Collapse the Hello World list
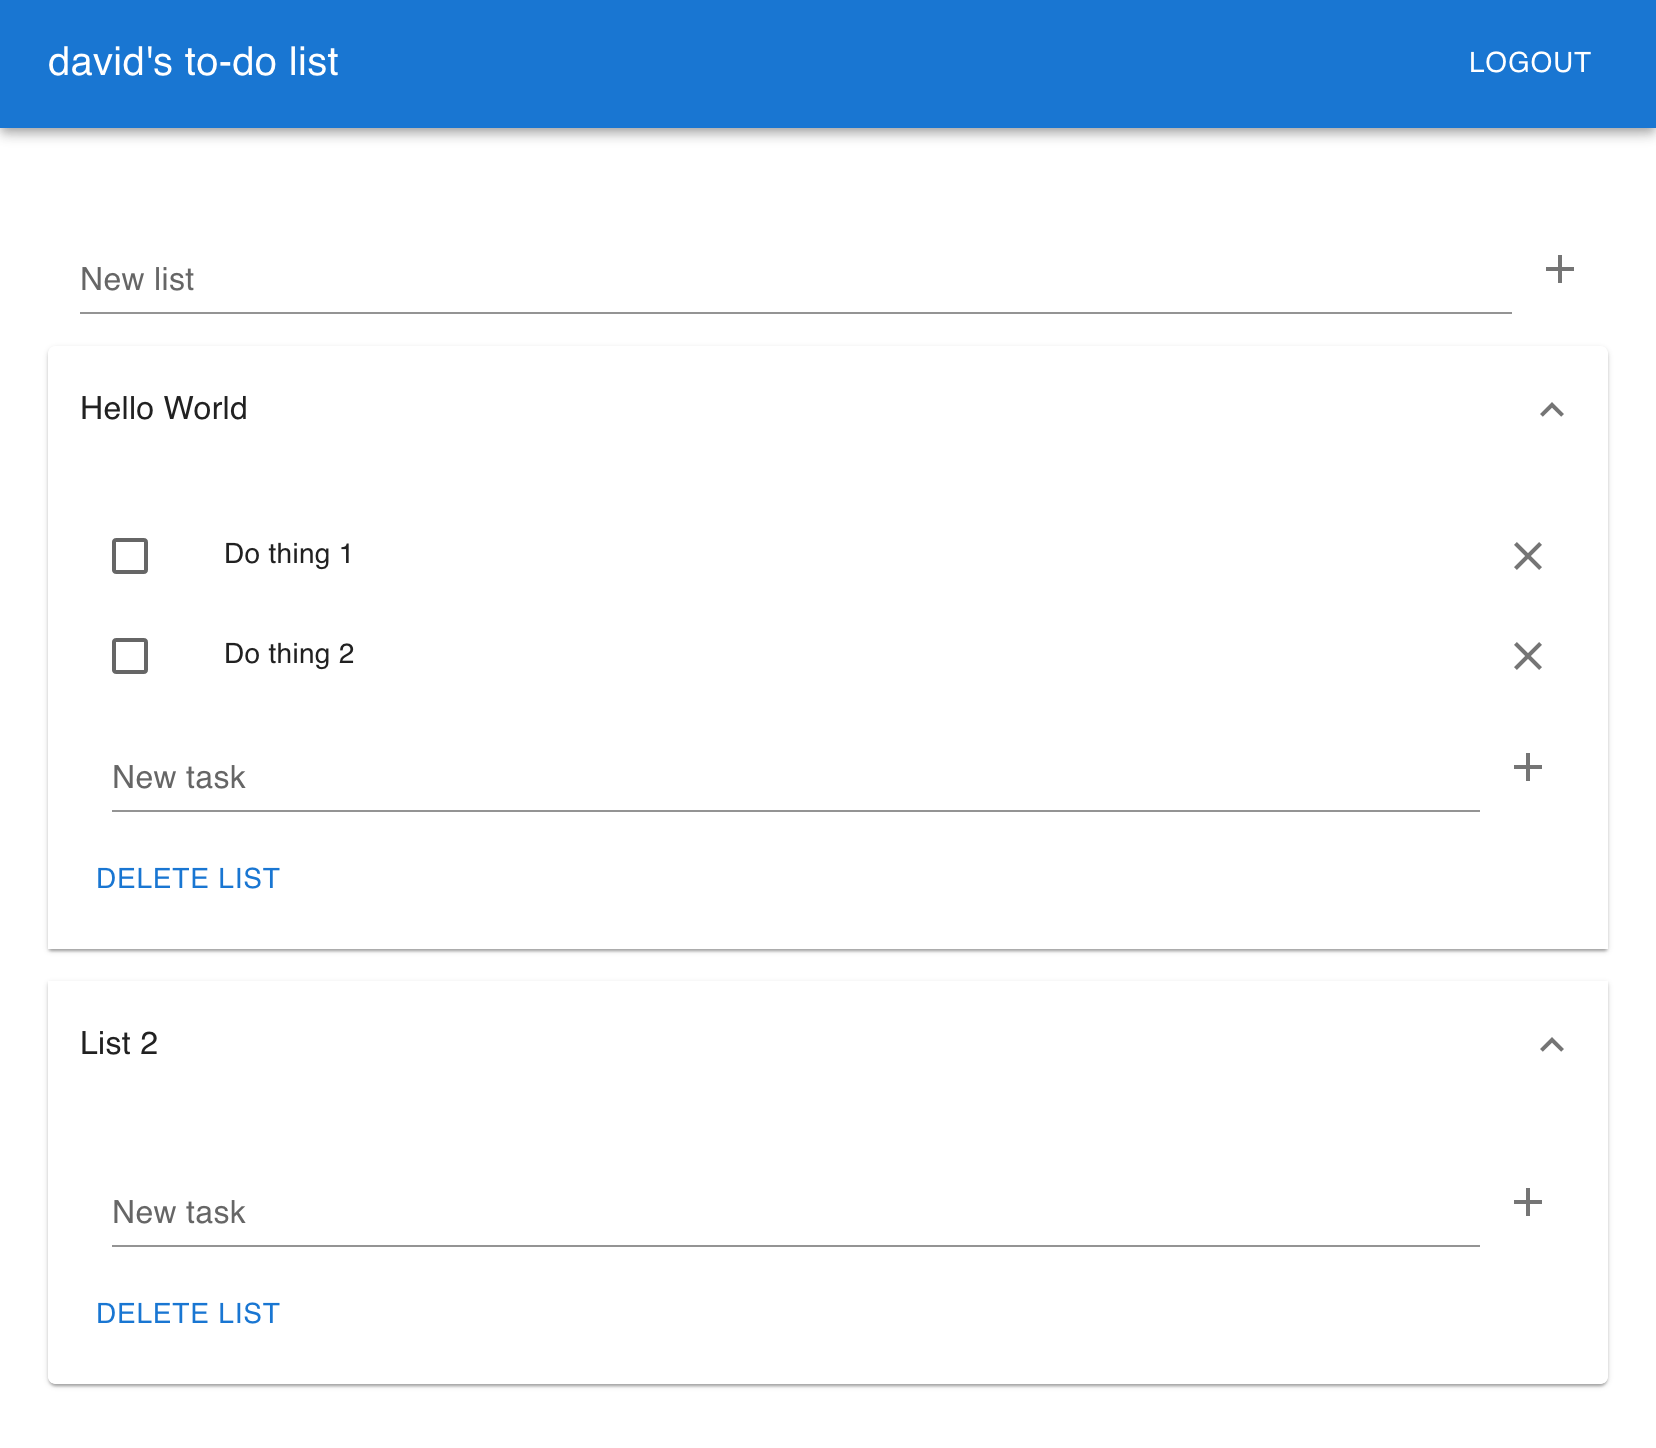Image resolution: width=1656 pixels, height=1448 pixels. [1551, 409]
